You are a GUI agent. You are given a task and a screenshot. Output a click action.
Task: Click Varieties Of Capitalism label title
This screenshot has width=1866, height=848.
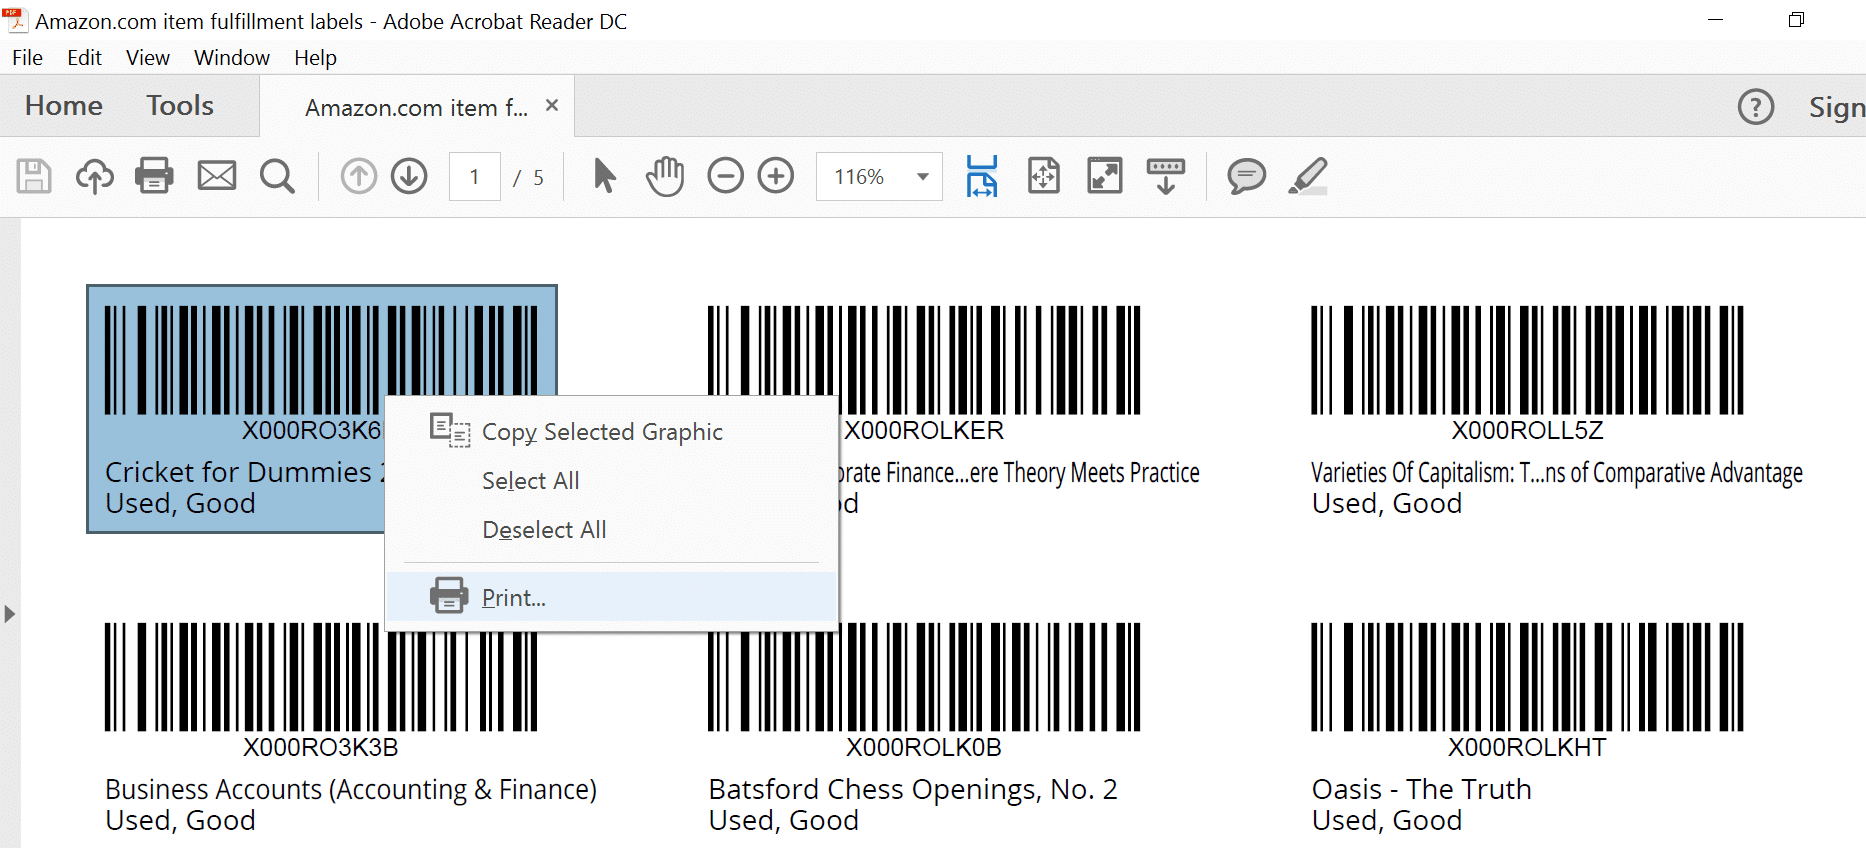click(x=1557, y=472)
